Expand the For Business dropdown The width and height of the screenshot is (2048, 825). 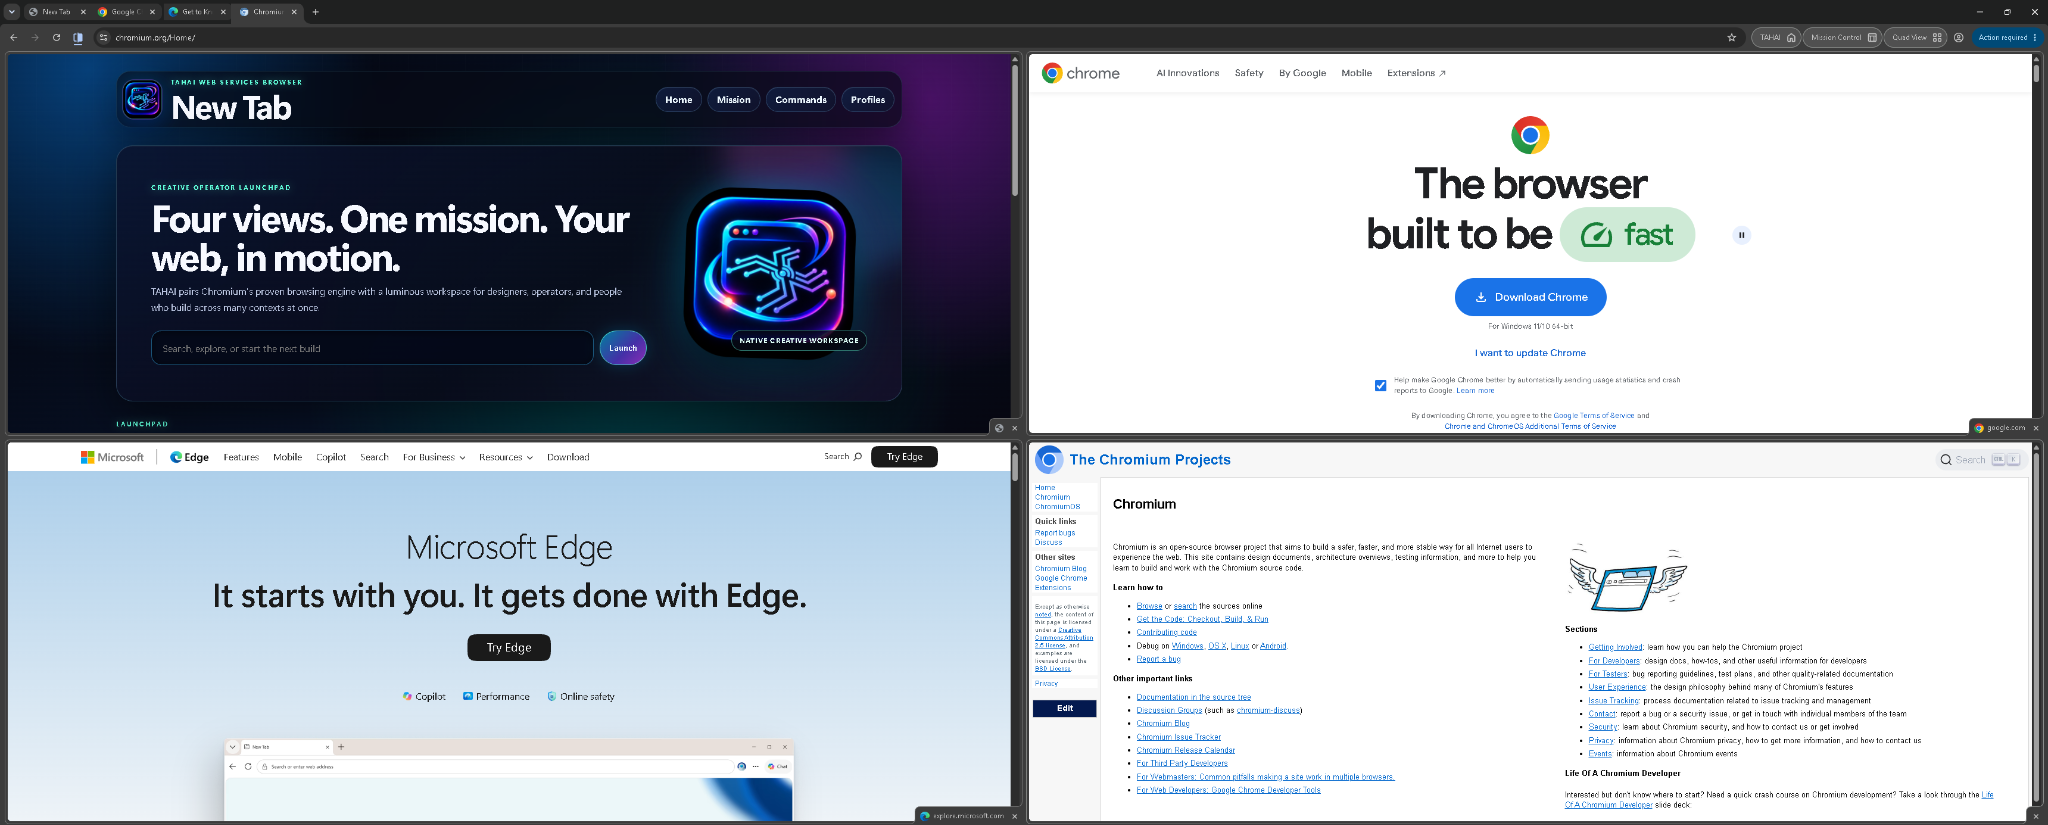point(434,457)
